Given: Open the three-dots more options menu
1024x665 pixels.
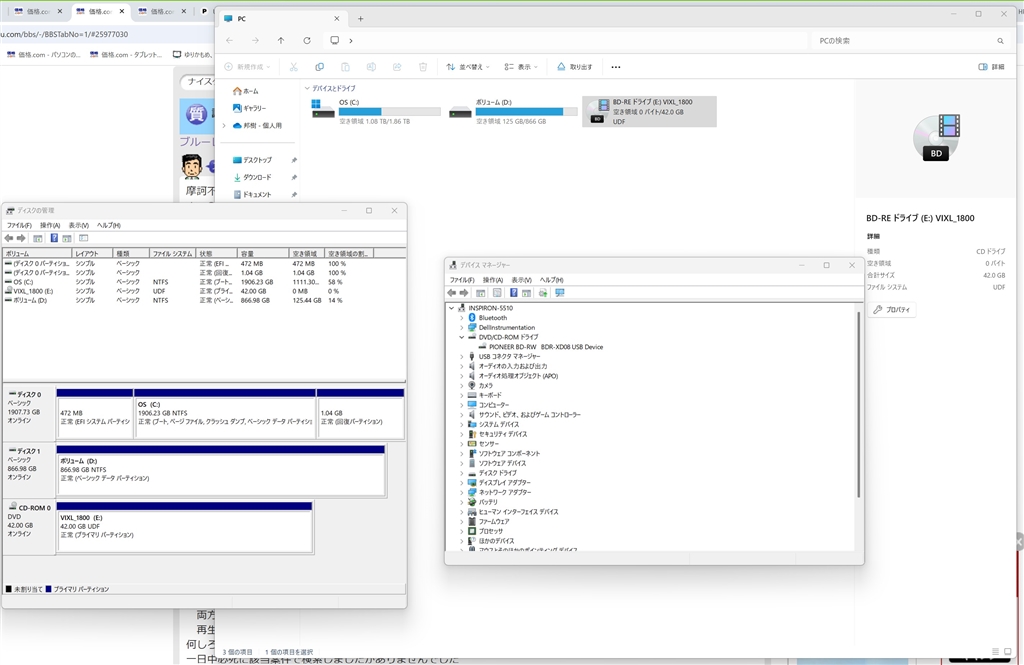Looking at the screenshot, I should [x=615, y=67].
